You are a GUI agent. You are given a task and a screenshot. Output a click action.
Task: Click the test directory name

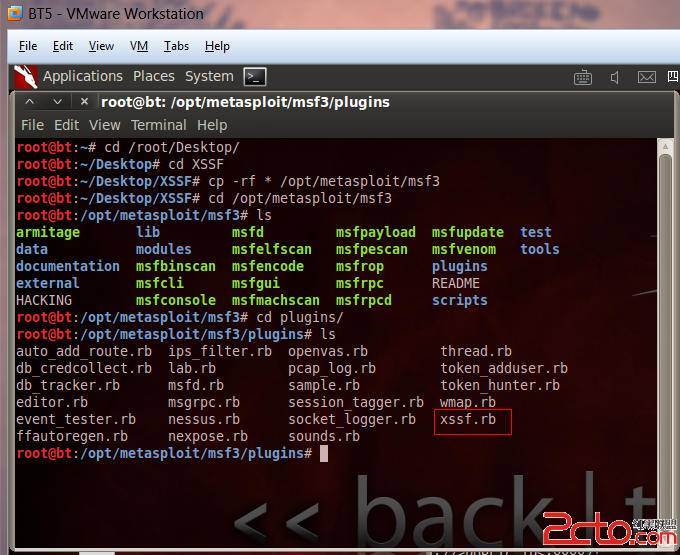pos(536,232)
